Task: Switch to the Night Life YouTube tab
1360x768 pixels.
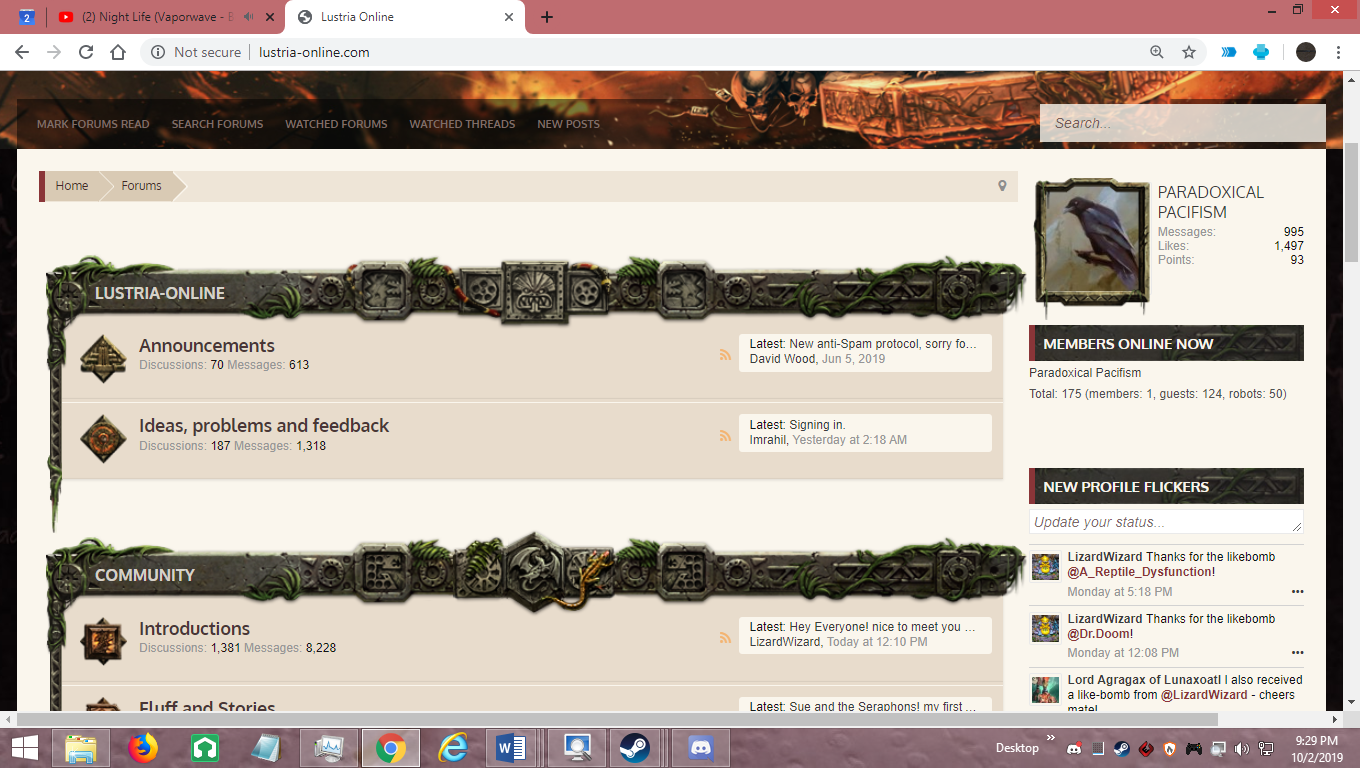Action: pos(150,17)
